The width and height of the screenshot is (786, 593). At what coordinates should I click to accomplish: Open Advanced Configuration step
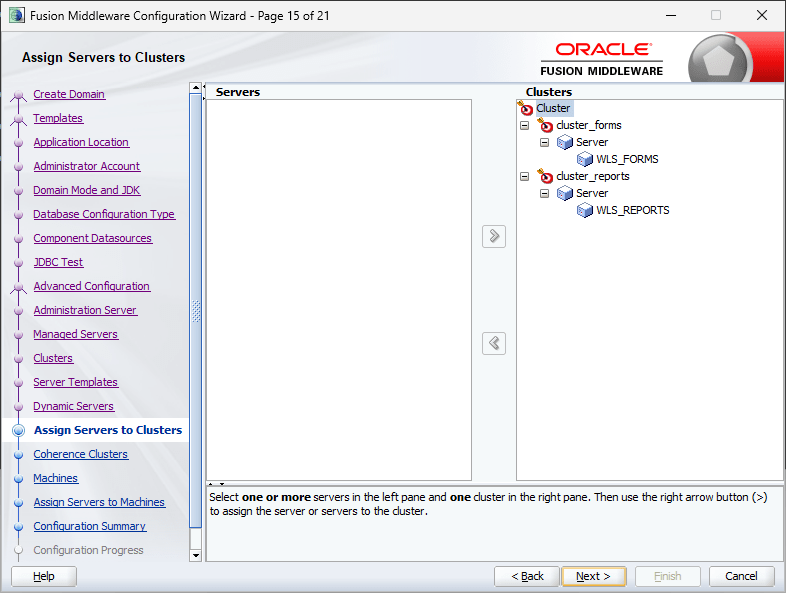point(92,287)
